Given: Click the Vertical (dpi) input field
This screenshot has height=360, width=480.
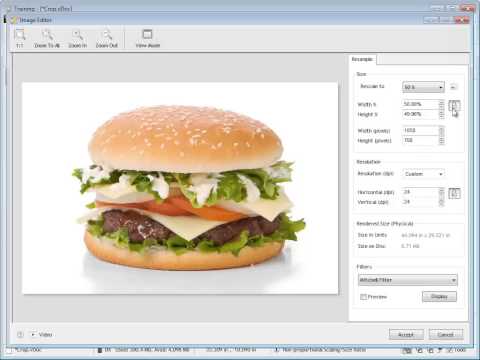Looking at the screenshot, I should 420,202.
